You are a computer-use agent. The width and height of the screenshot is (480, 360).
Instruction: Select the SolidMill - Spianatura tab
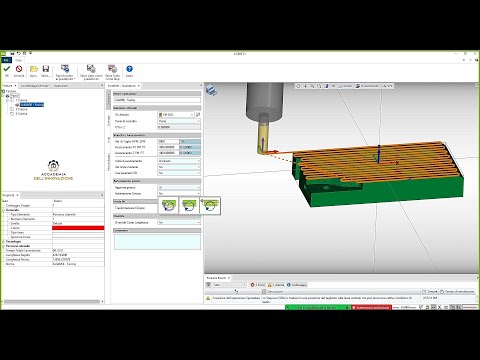124,86
